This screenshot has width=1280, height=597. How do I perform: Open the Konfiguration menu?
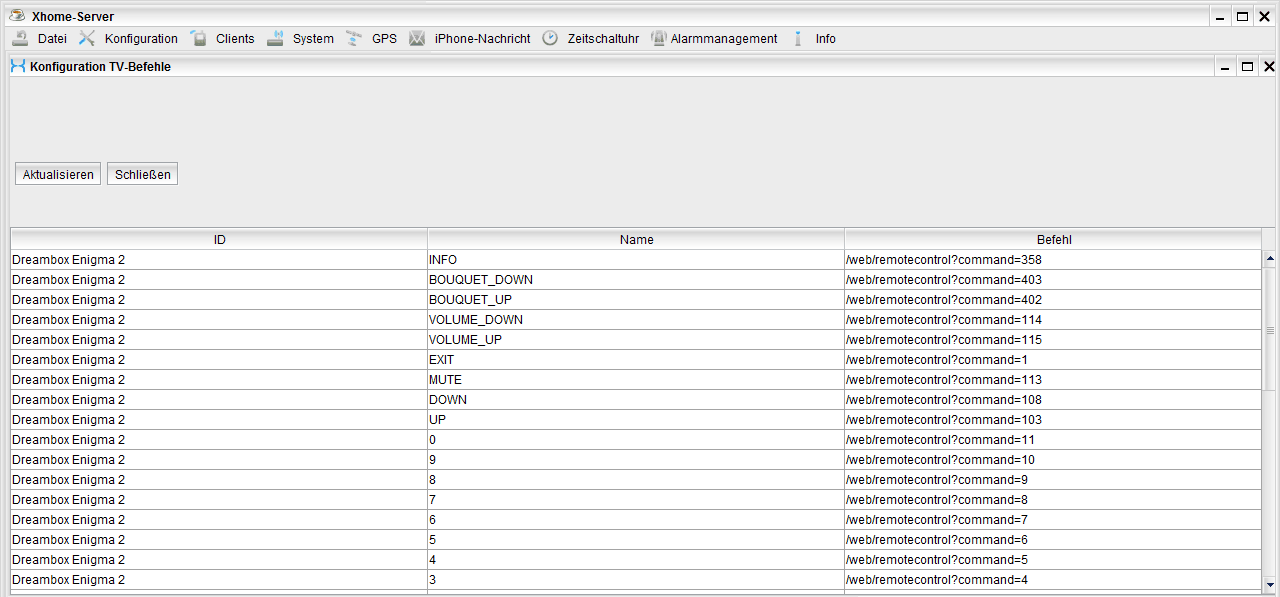141,39
